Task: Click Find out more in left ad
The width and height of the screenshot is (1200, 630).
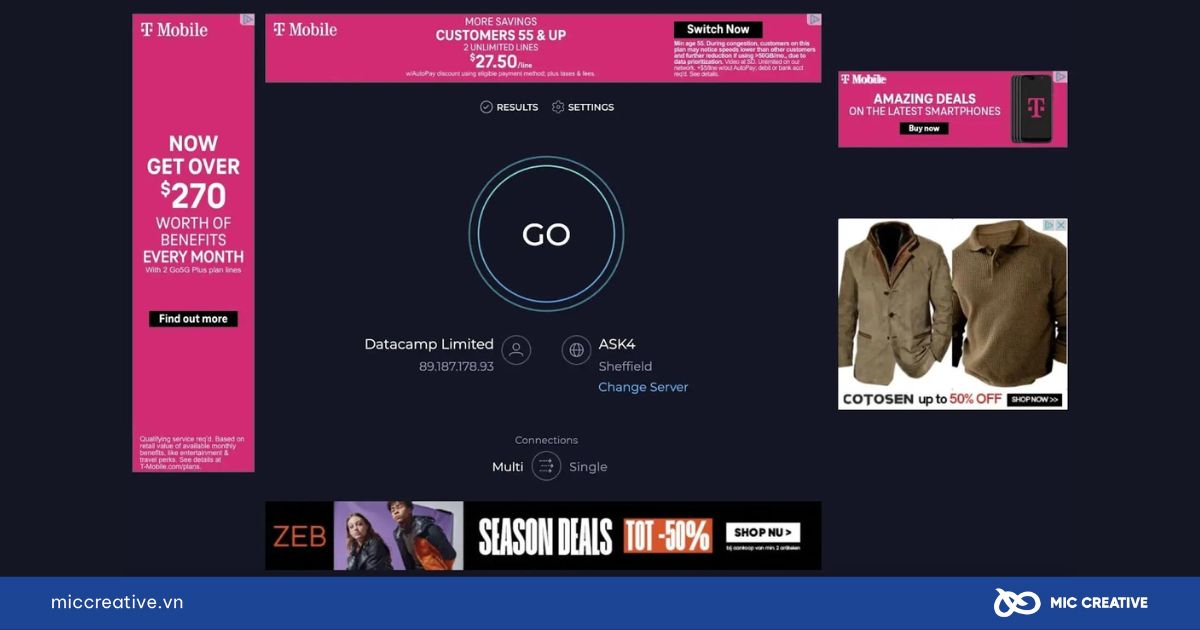Action: coord(193,319)
